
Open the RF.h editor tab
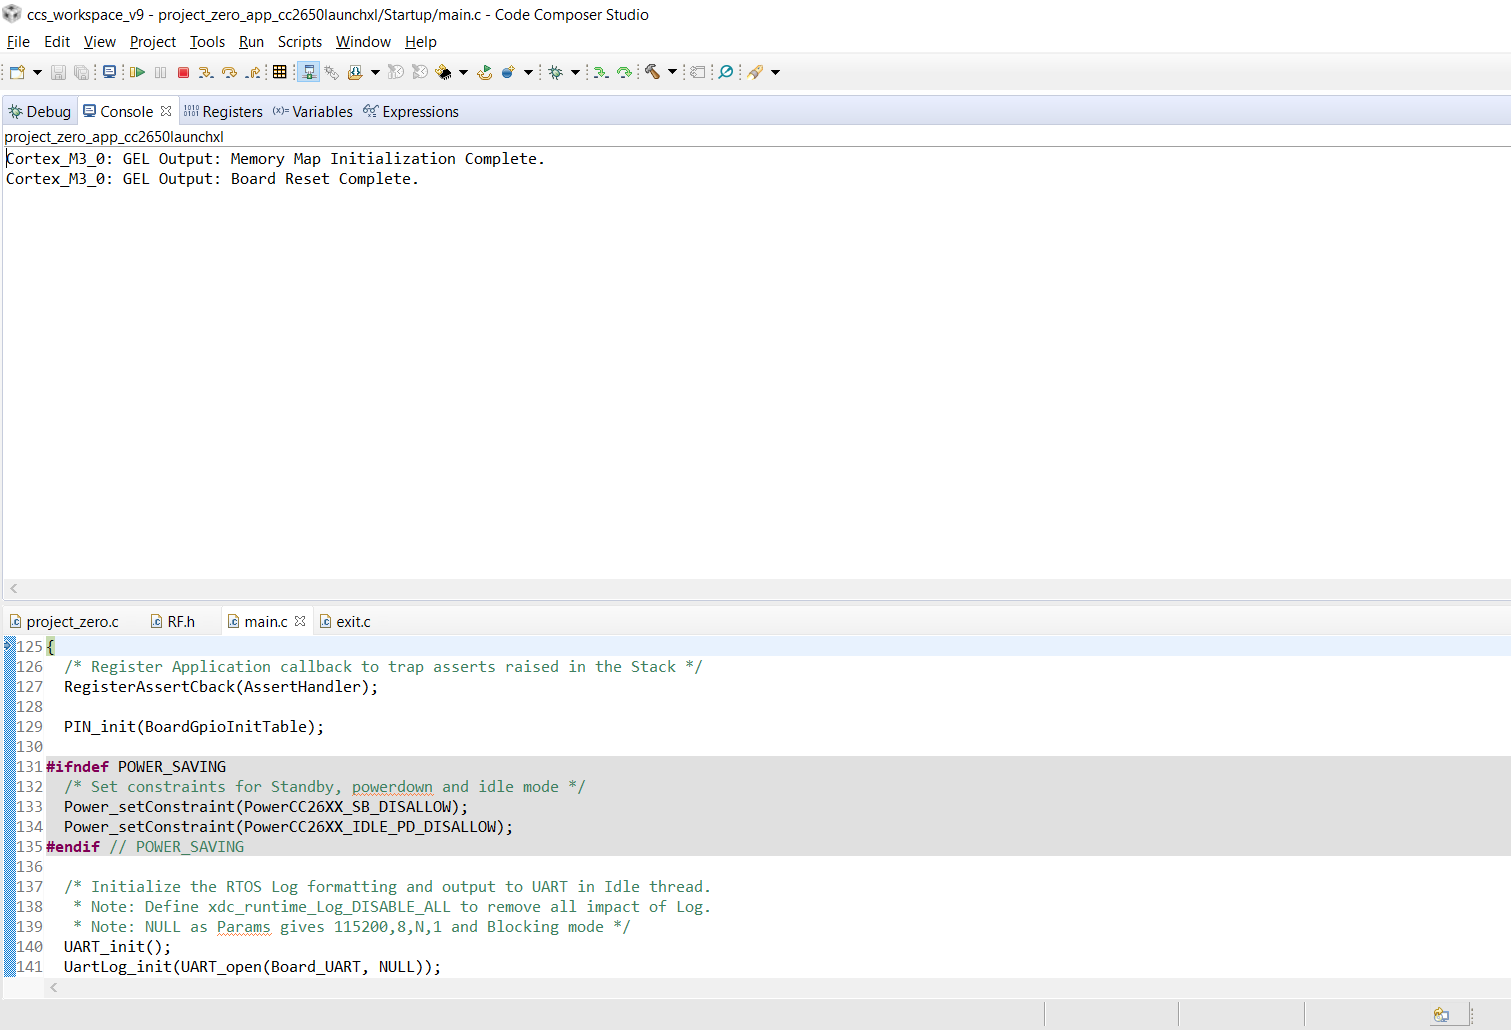tap(172, 622)
